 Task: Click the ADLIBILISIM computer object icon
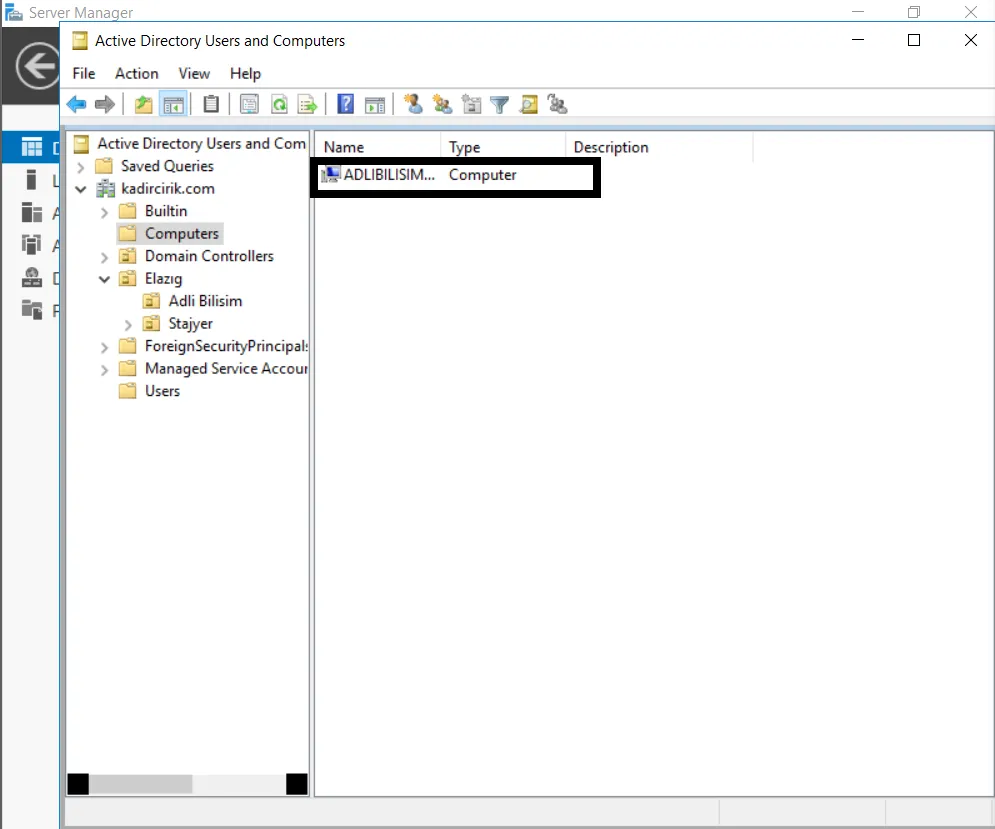[330, 175]
